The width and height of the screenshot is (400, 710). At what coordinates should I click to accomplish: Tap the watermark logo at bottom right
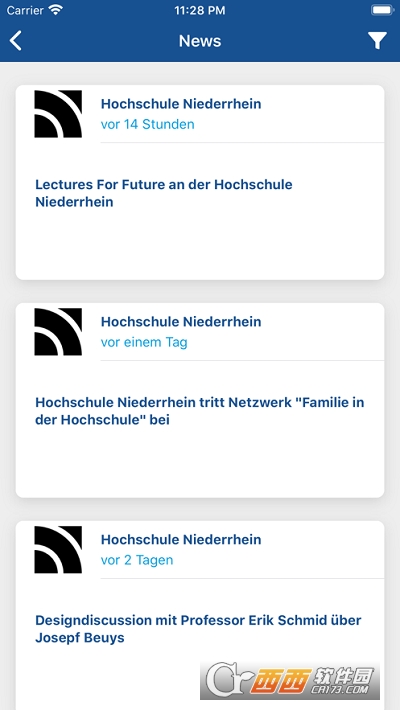point(290,680)
